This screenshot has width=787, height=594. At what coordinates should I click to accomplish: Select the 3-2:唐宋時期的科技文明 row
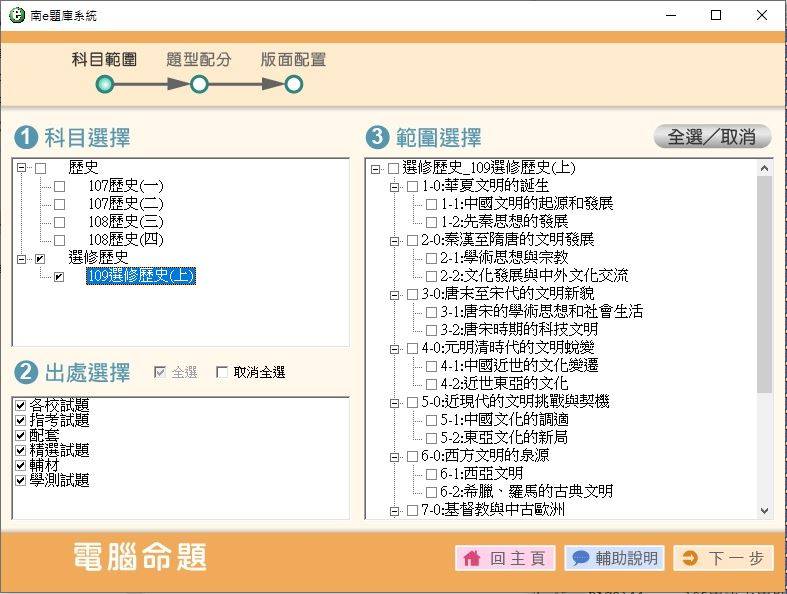pos(519,329)
